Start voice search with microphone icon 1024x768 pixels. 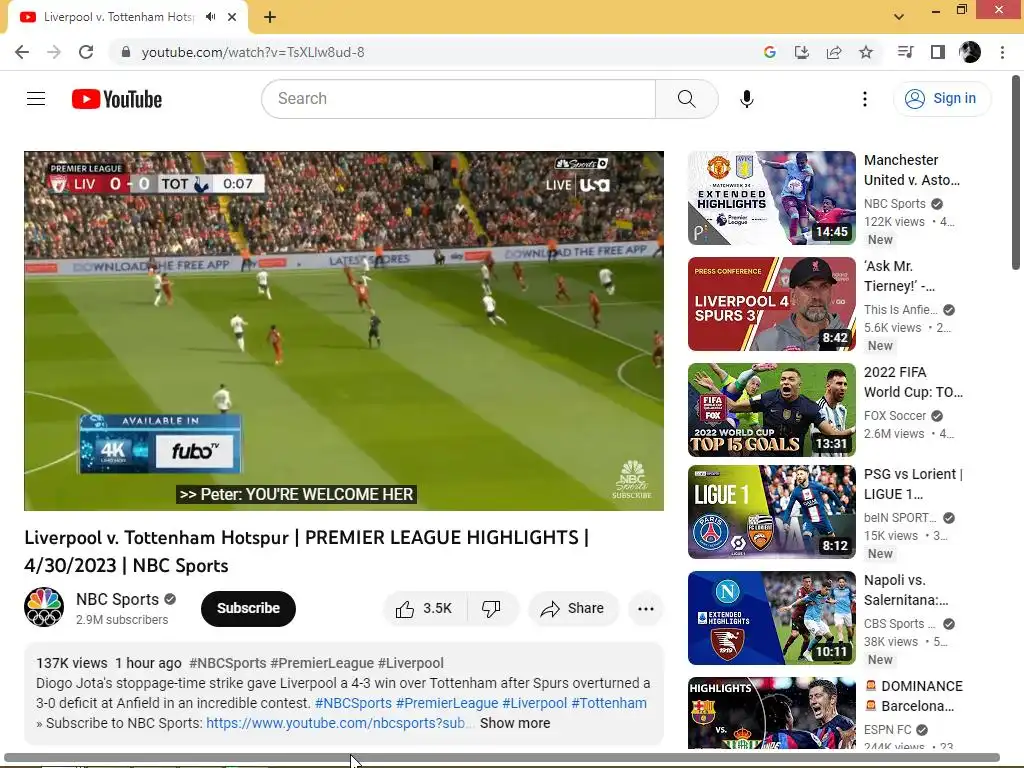pos(746,99)
